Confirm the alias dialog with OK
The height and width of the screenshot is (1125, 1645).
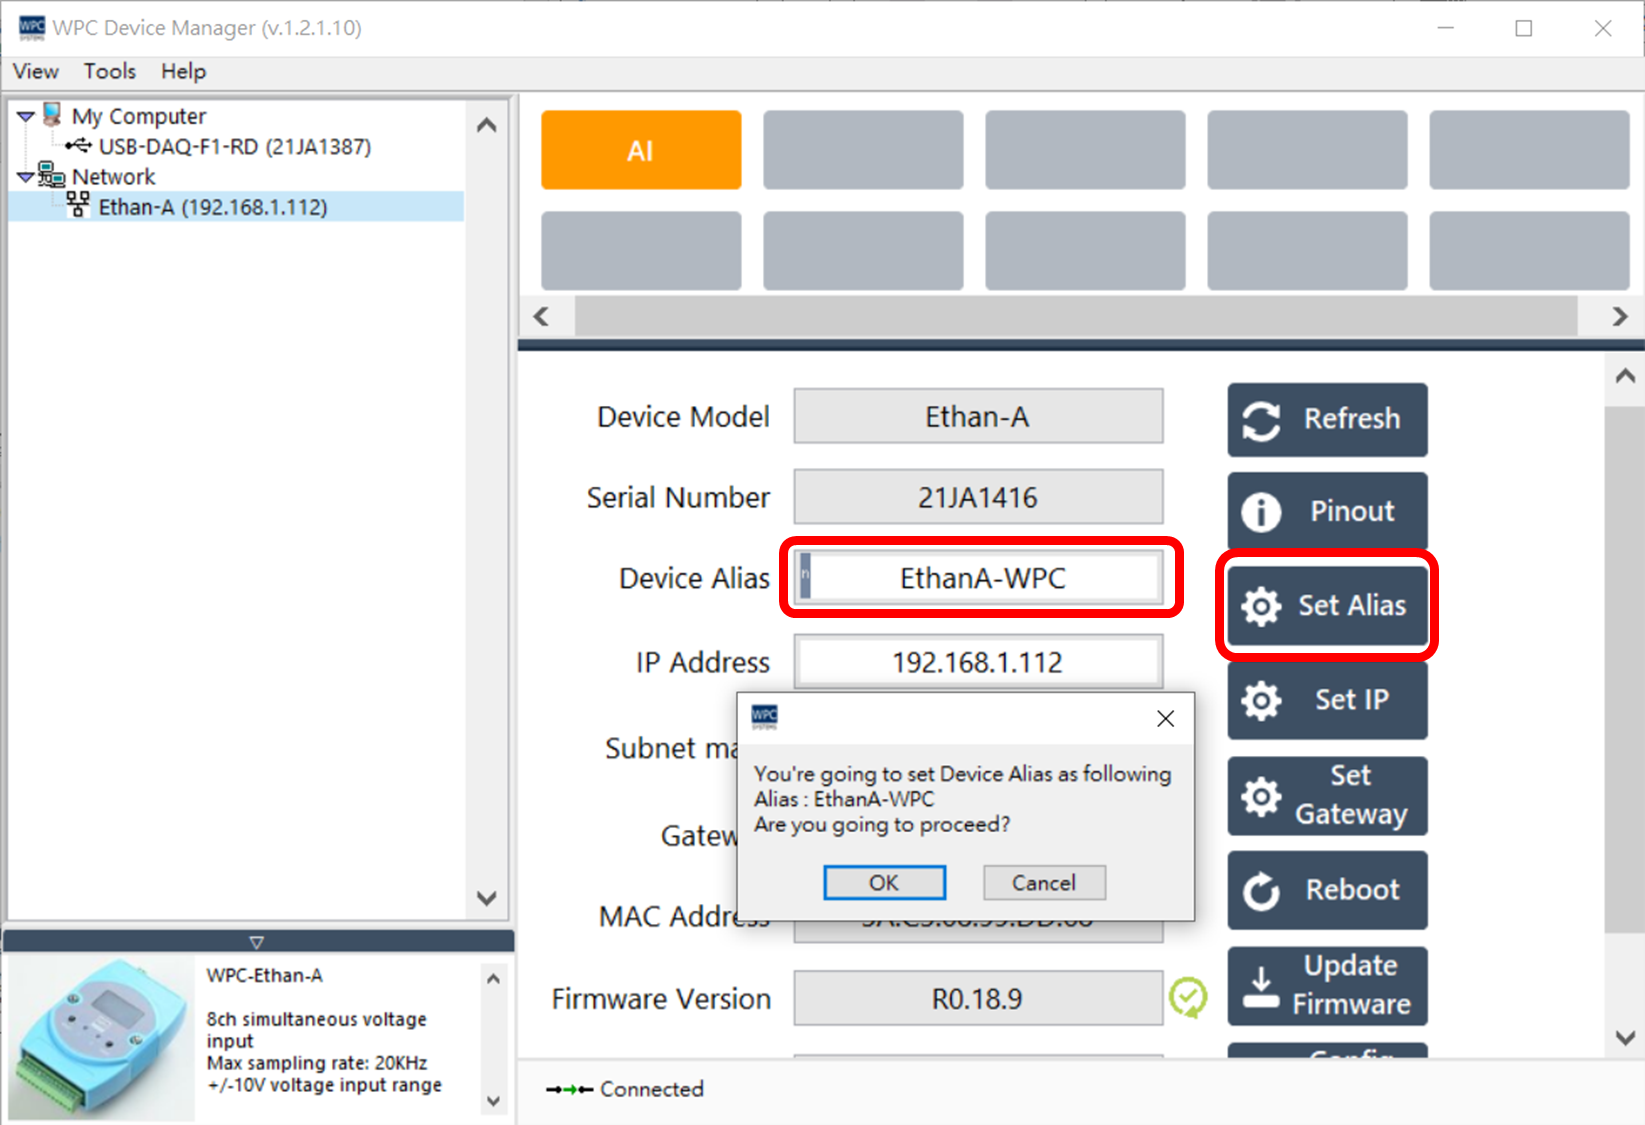click(x=884, y=882)
